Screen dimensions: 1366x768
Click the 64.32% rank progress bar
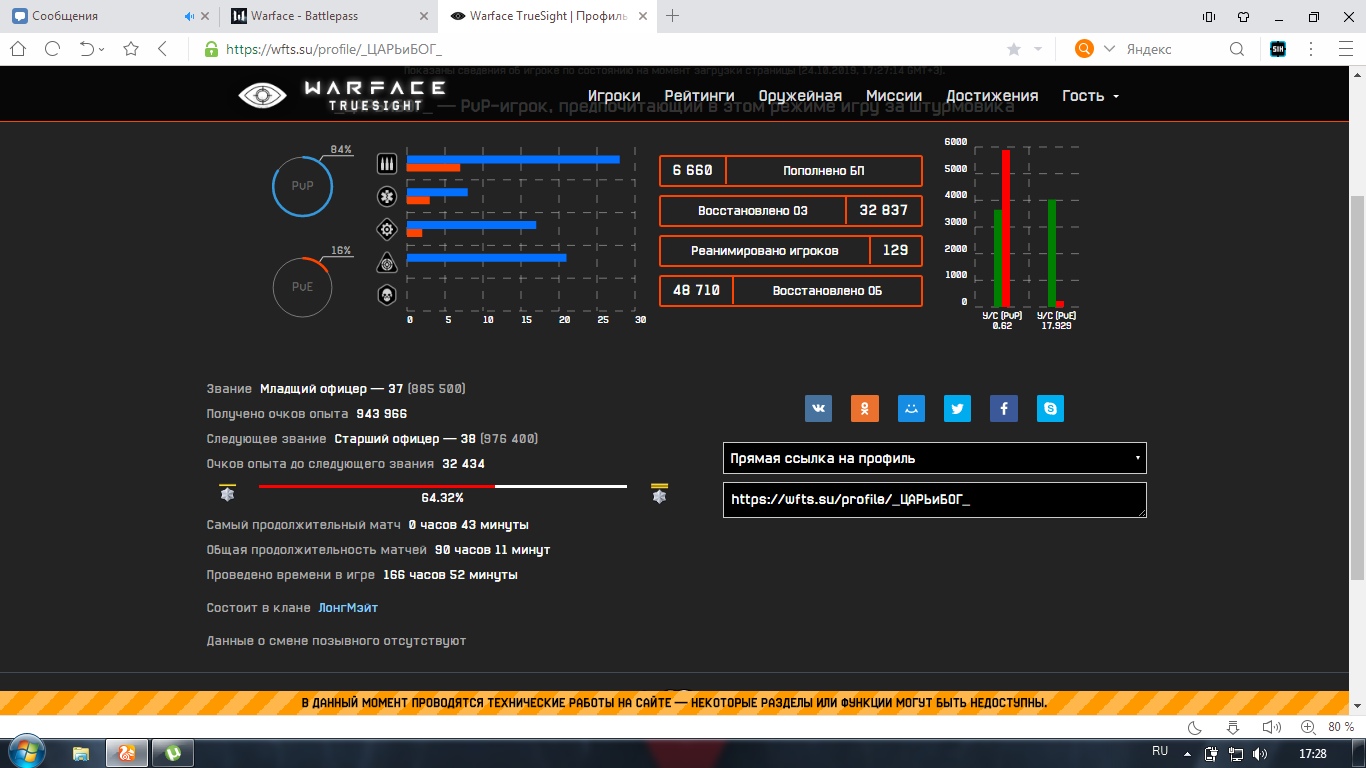(x=443, y=487)
